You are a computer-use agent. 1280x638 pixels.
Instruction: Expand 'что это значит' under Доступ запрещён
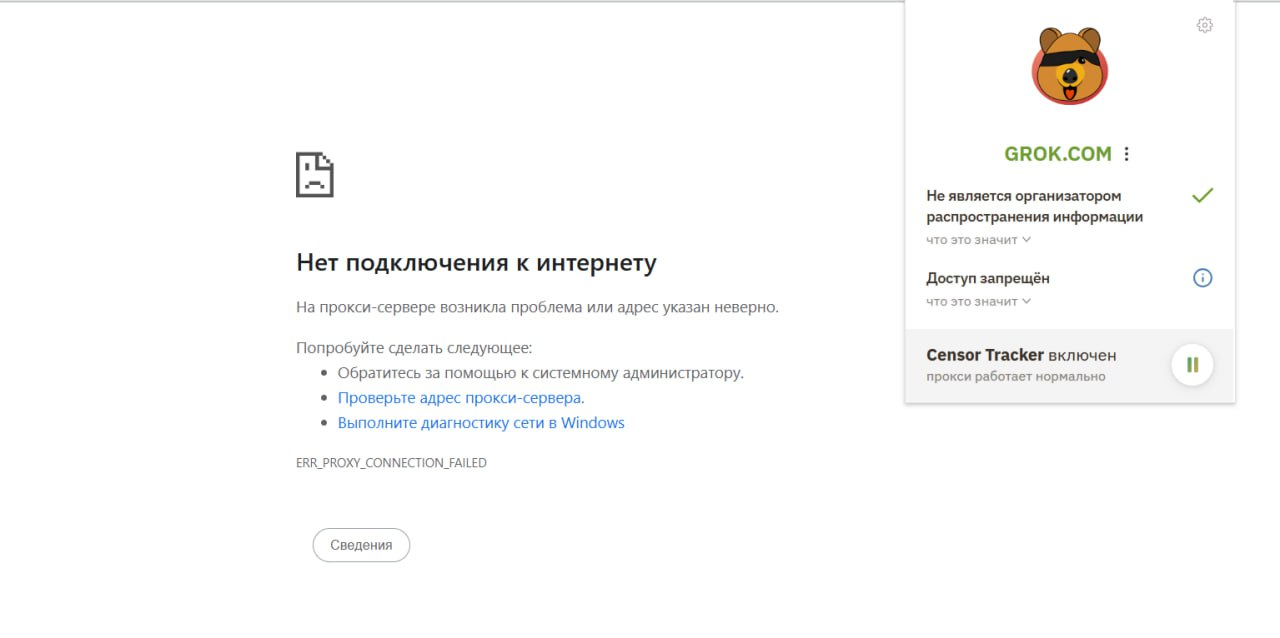click(x=978, y=301)
